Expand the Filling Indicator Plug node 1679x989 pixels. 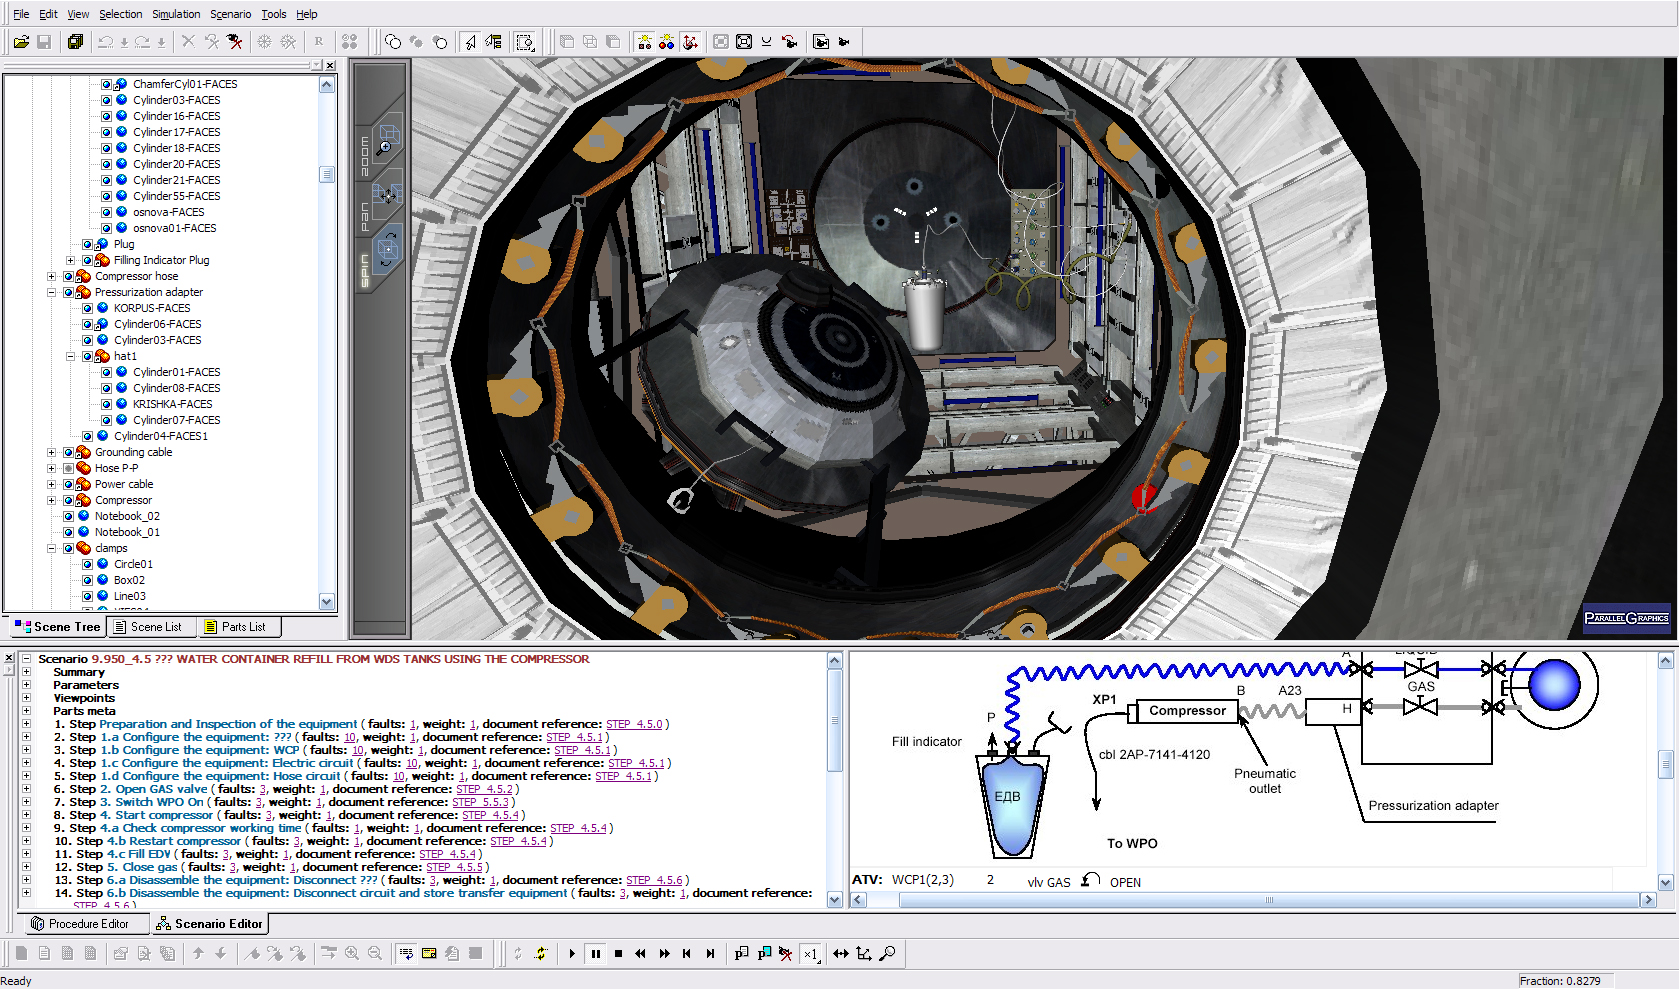click(70, 260)
